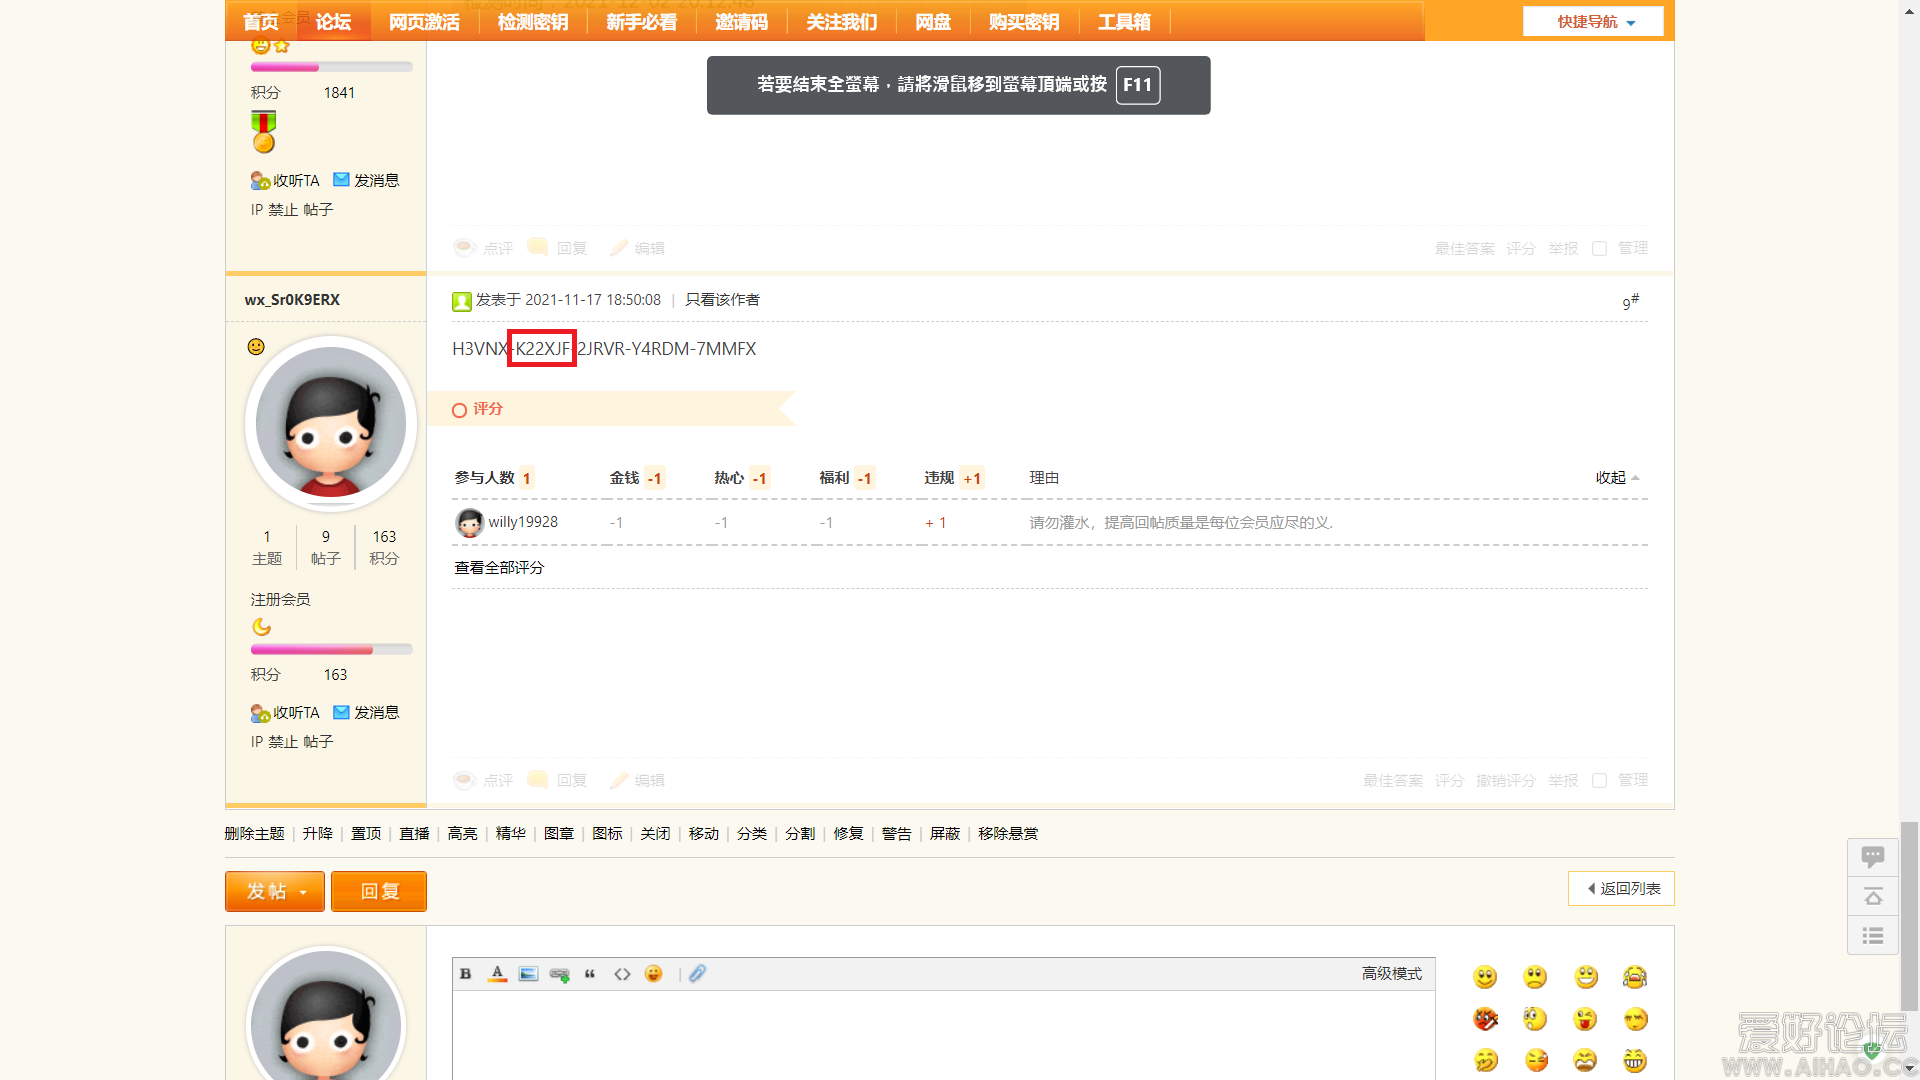Open the 快捷导航 quick navigation dropdown
The image size is (1920, 1080).
point(1594,22)
